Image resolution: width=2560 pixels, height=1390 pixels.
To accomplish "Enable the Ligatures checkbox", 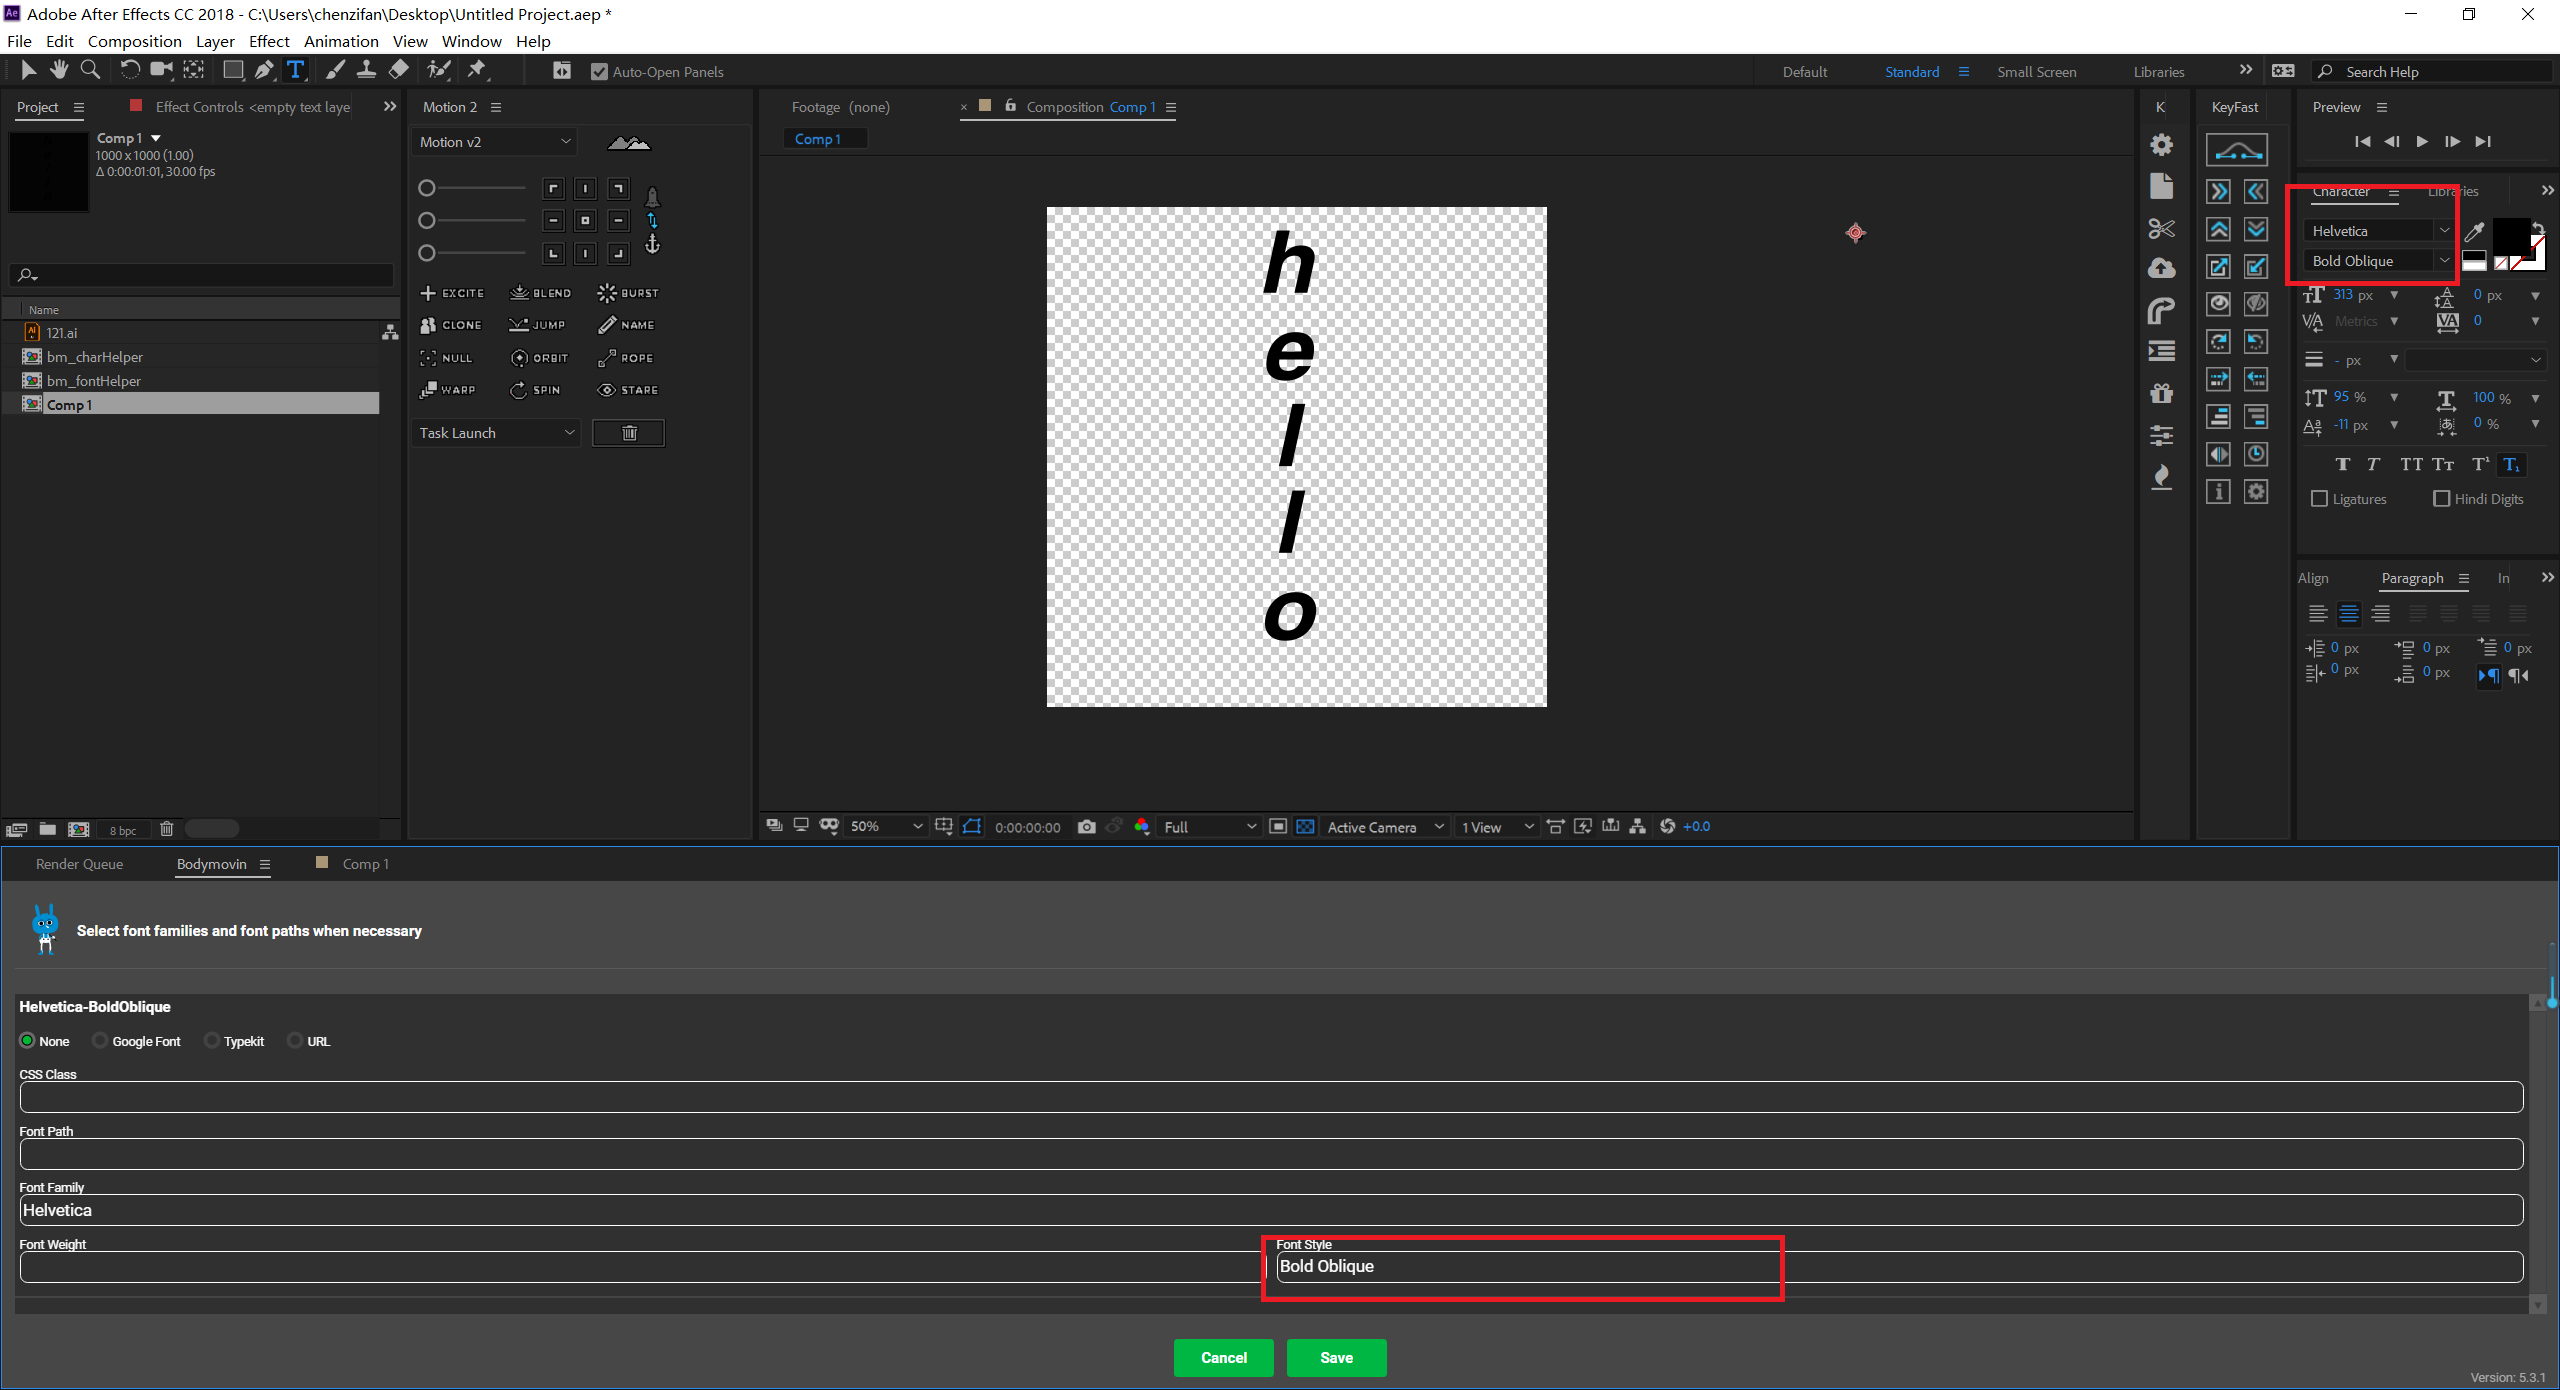I will (x=2319, y=499).
